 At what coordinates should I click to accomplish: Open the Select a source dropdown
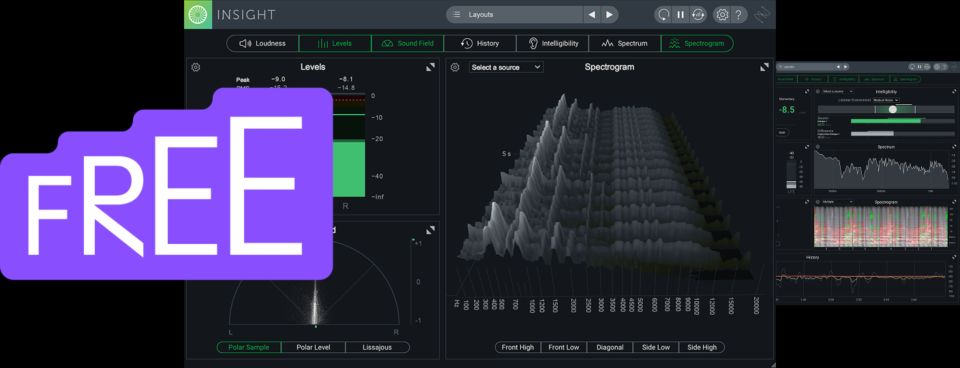click(x=506, y=67)
